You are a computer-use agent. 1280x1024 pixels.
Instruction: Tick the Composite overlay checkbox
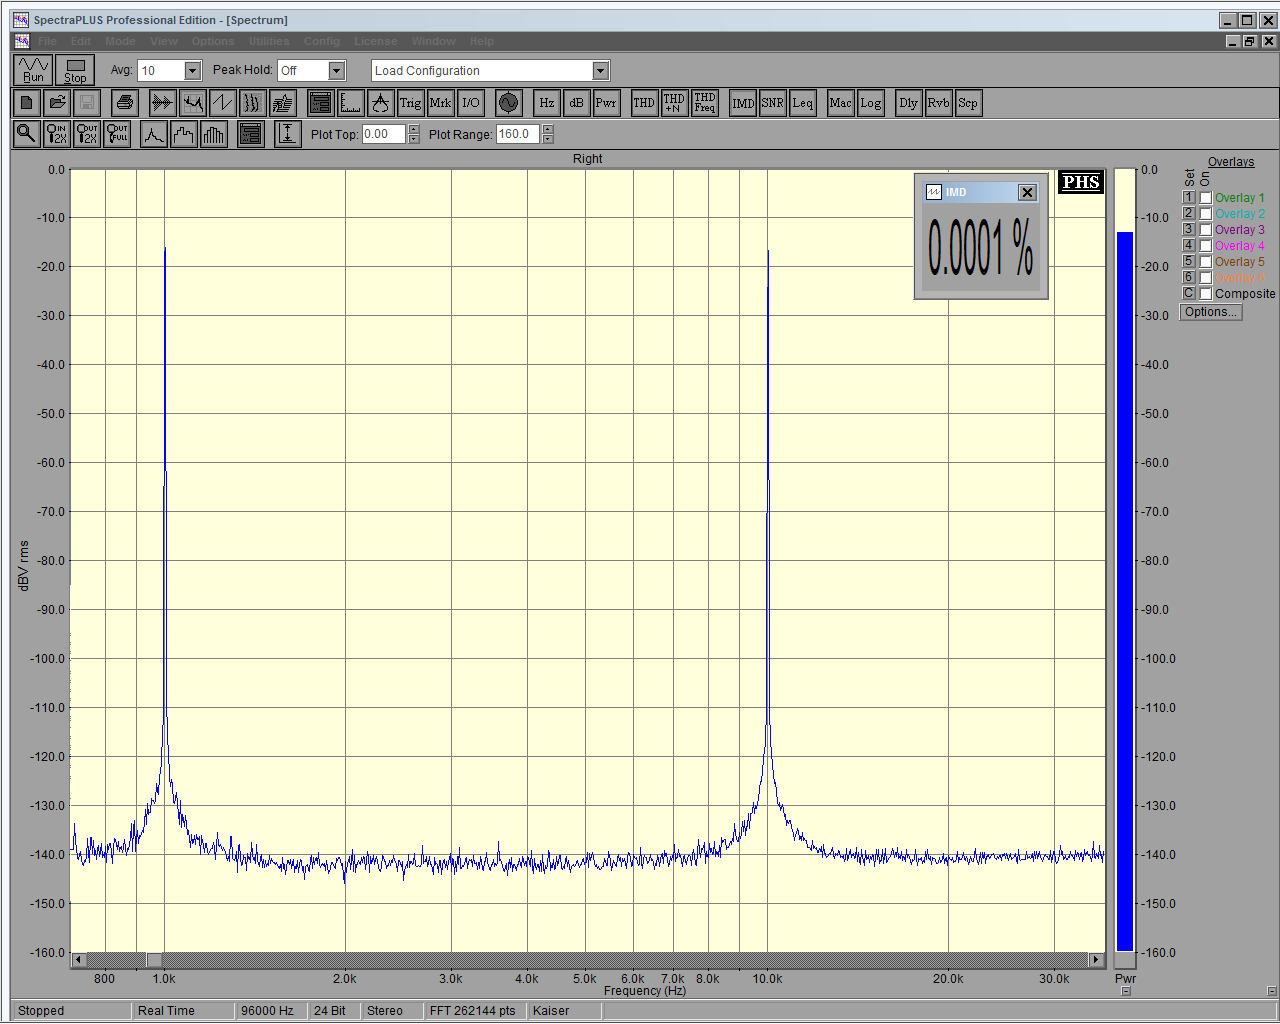(x=1206, y=294)
